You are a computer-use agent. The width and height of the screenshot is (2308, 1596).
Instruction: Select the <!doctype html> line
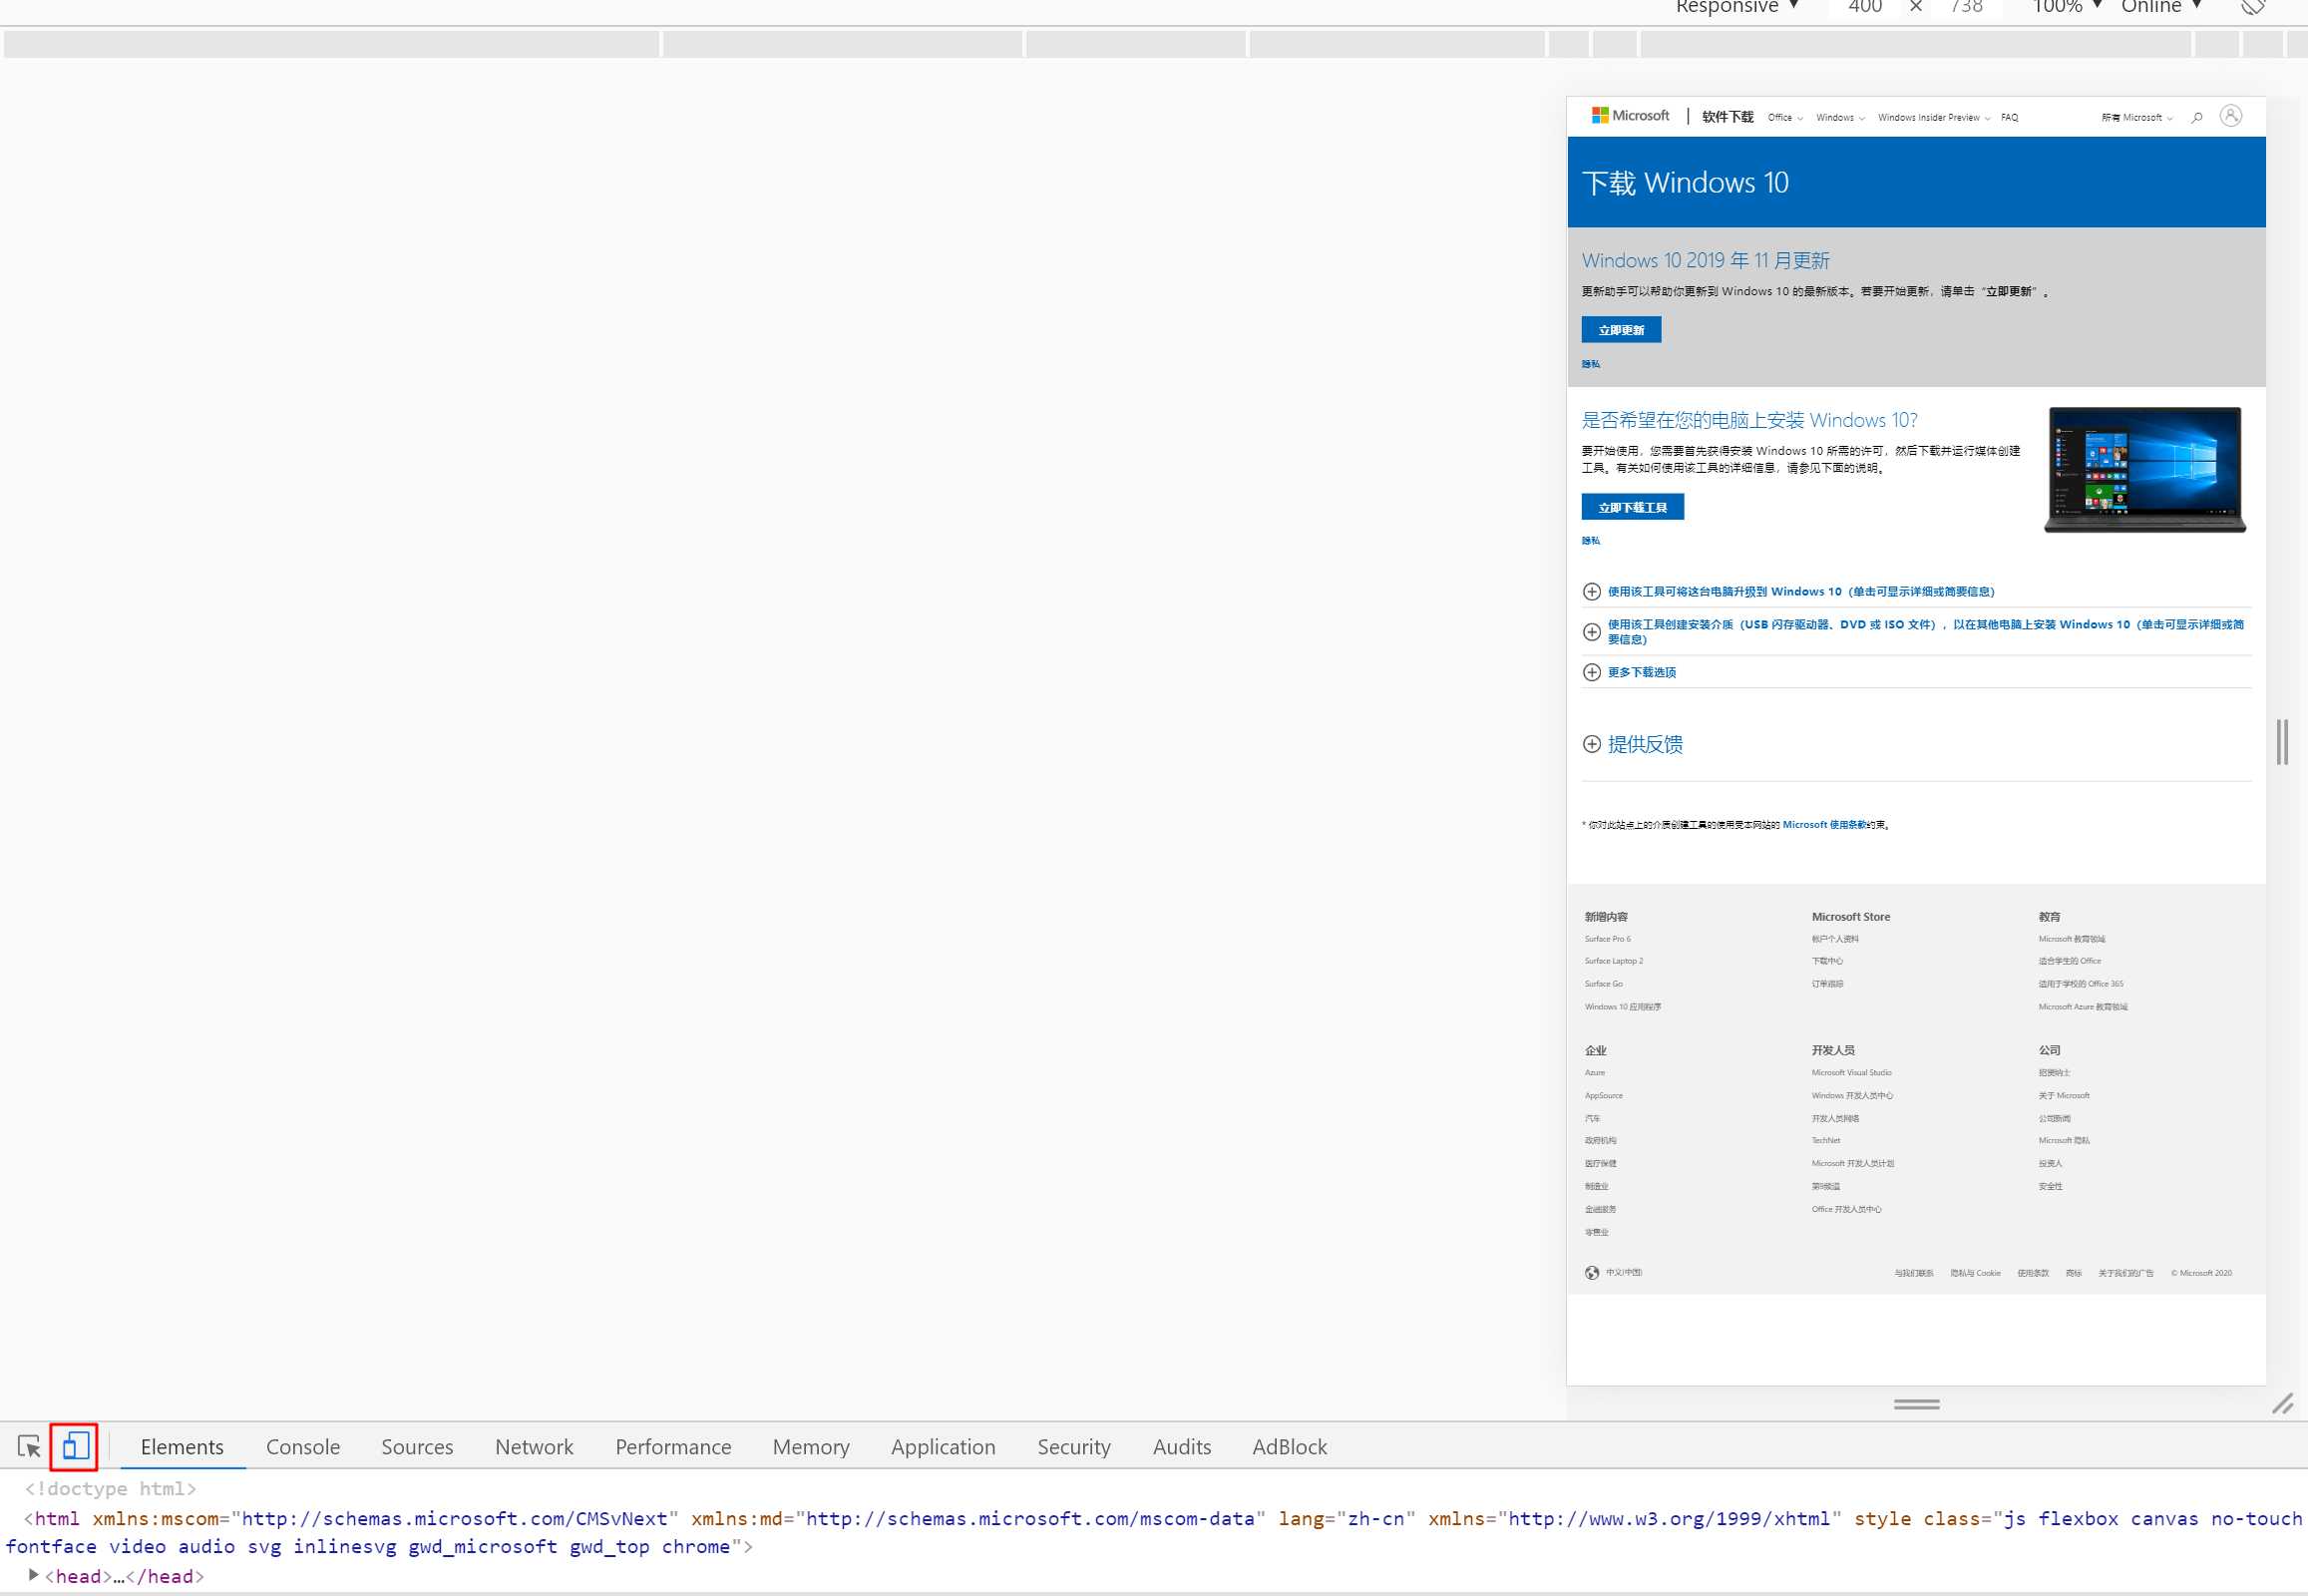(110, 1488)
